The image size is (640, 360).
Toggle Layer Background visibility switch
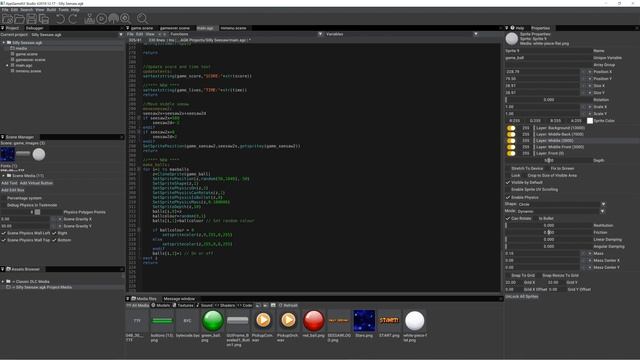click(x=511, y=128)
